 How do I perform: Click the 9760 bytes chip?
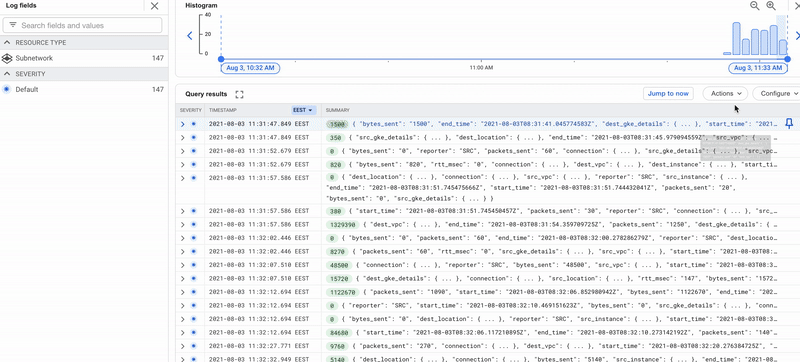337,345
